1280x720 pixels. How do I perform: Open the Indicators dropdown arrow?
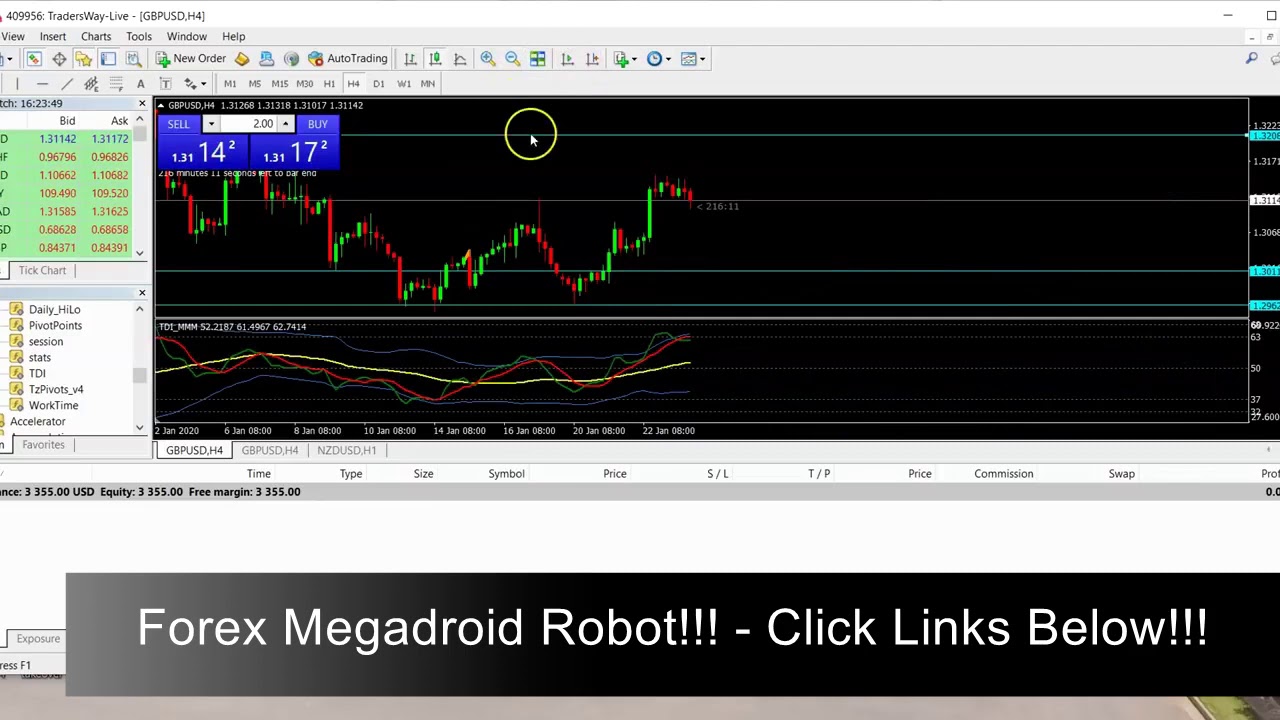click(x=634, y=59)
